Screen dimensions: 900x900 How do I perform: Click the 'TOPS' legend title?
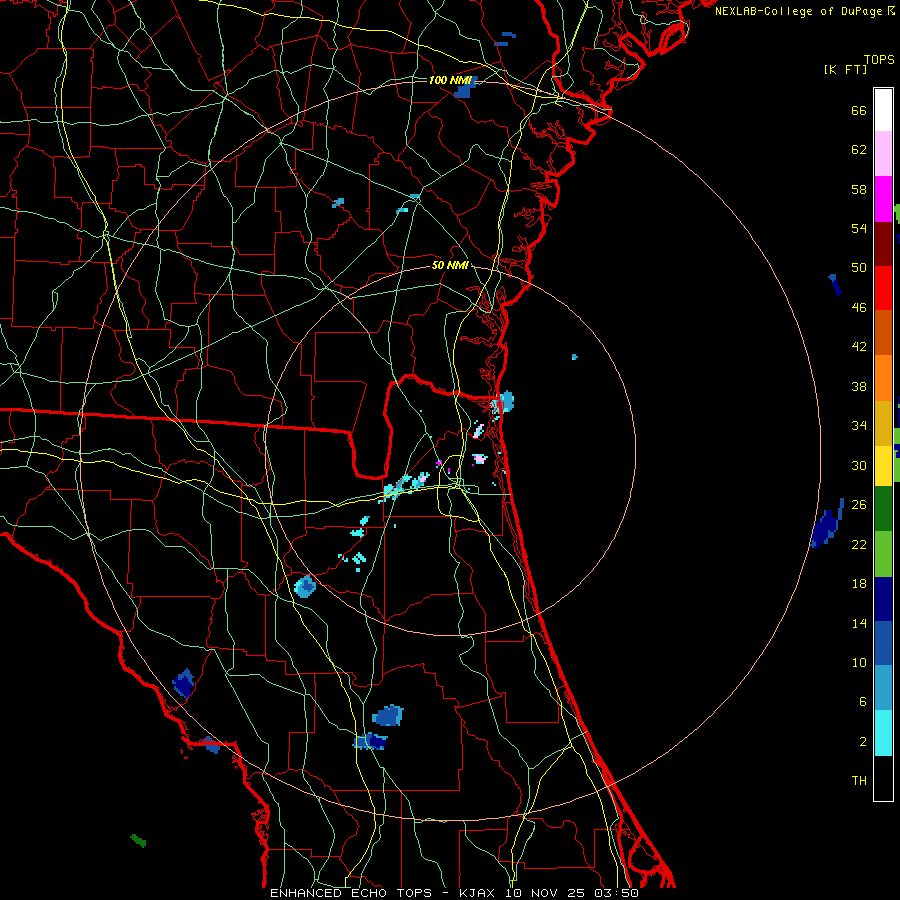click(879, 60)
